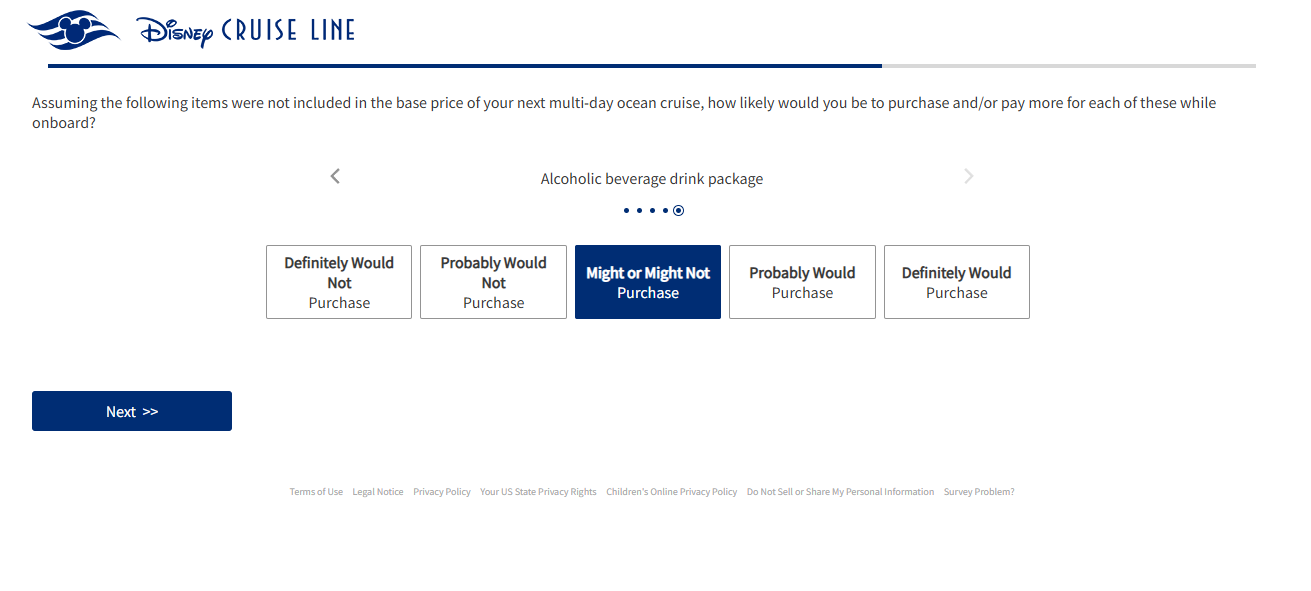Viewport: 1311px width, 591px height.
Task: Go to previous item with left chevron
Action: [x=335, y=176]
